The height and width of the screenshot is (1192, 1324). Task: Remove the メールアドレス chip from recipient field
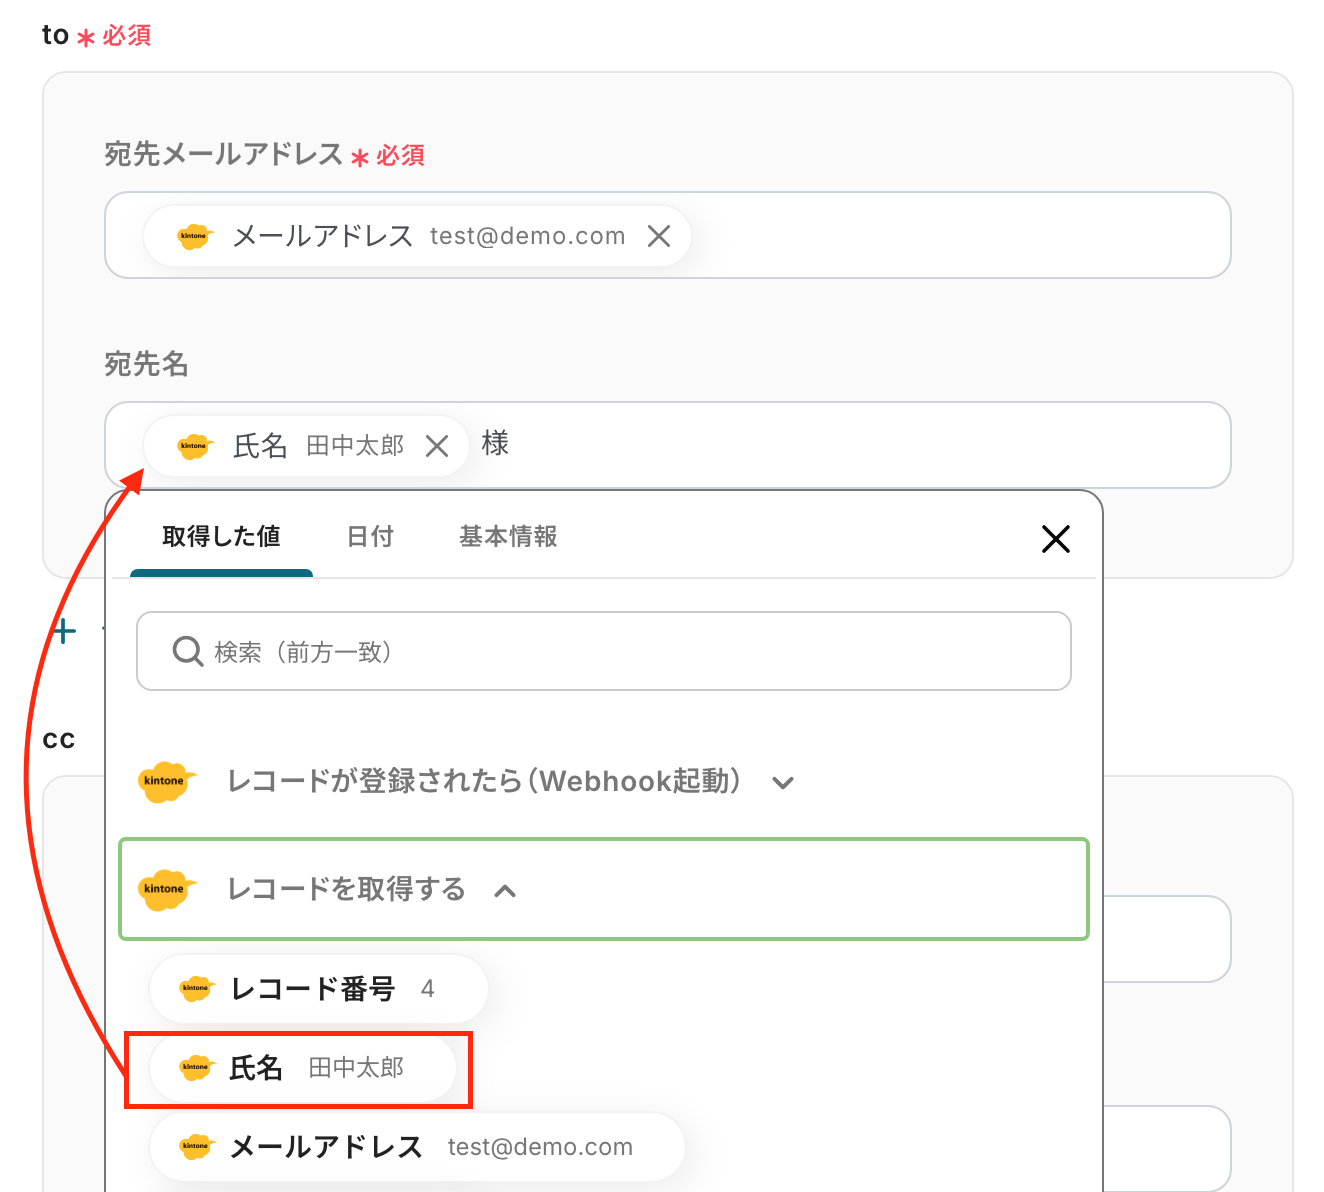(658, 236)
